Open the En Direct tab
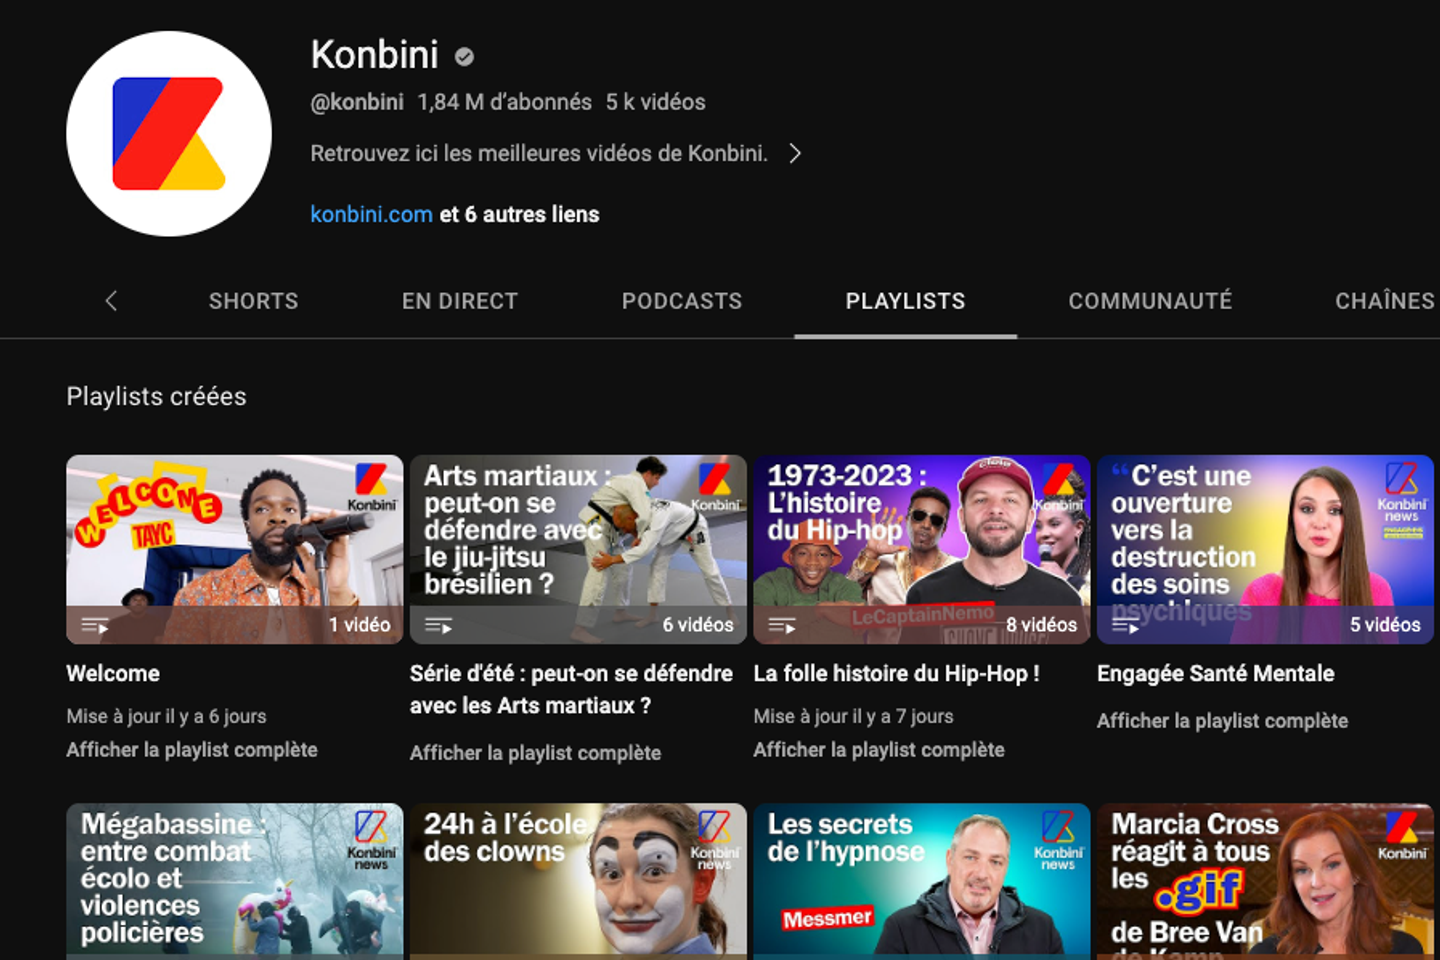 pyautogui.click(x=459, y=301)
